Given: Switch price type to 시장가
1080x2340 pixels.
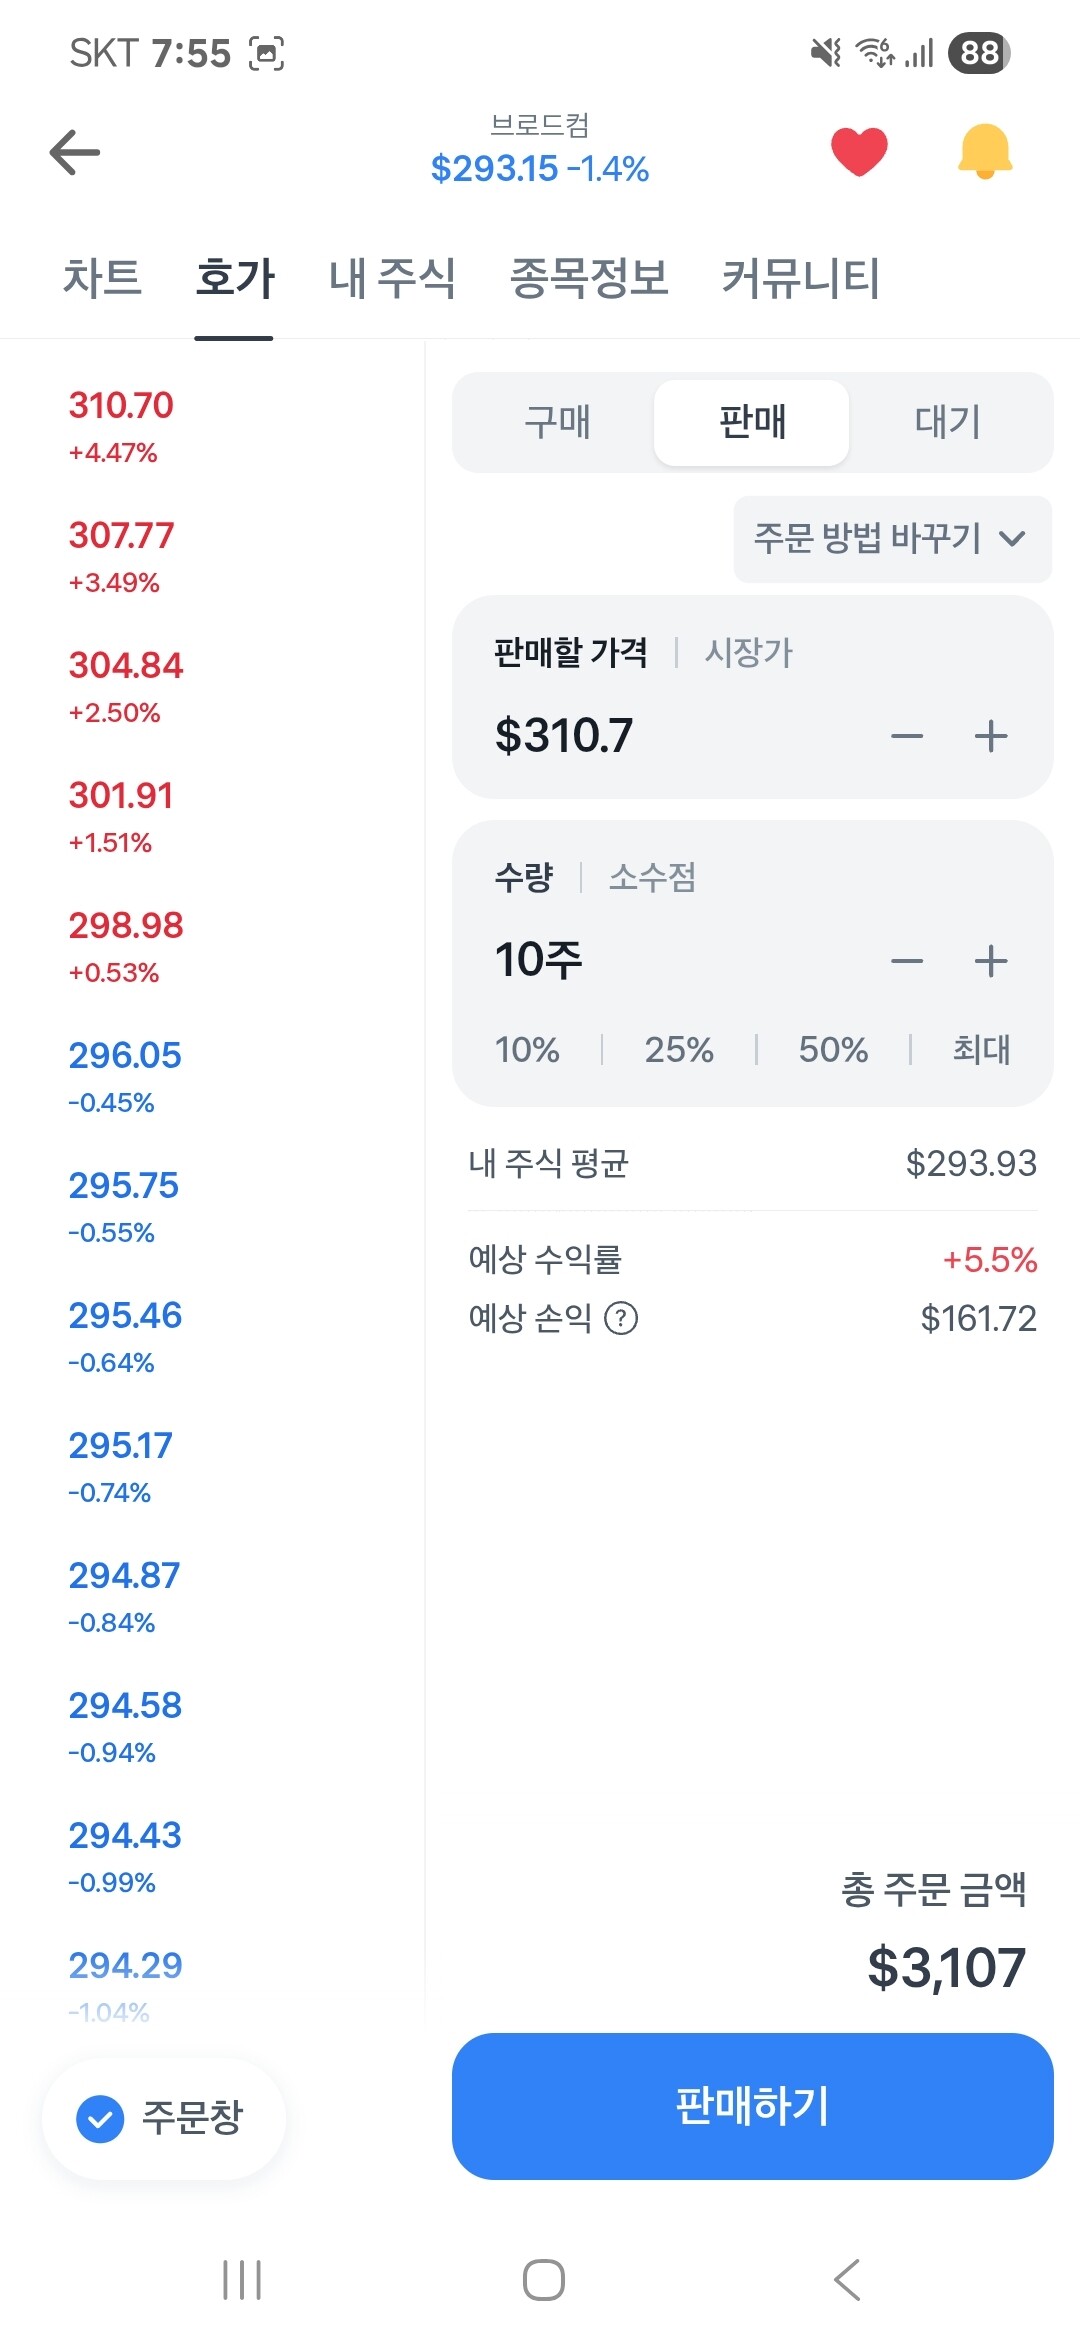Looking at the screenshot, I should pos(748,653).
